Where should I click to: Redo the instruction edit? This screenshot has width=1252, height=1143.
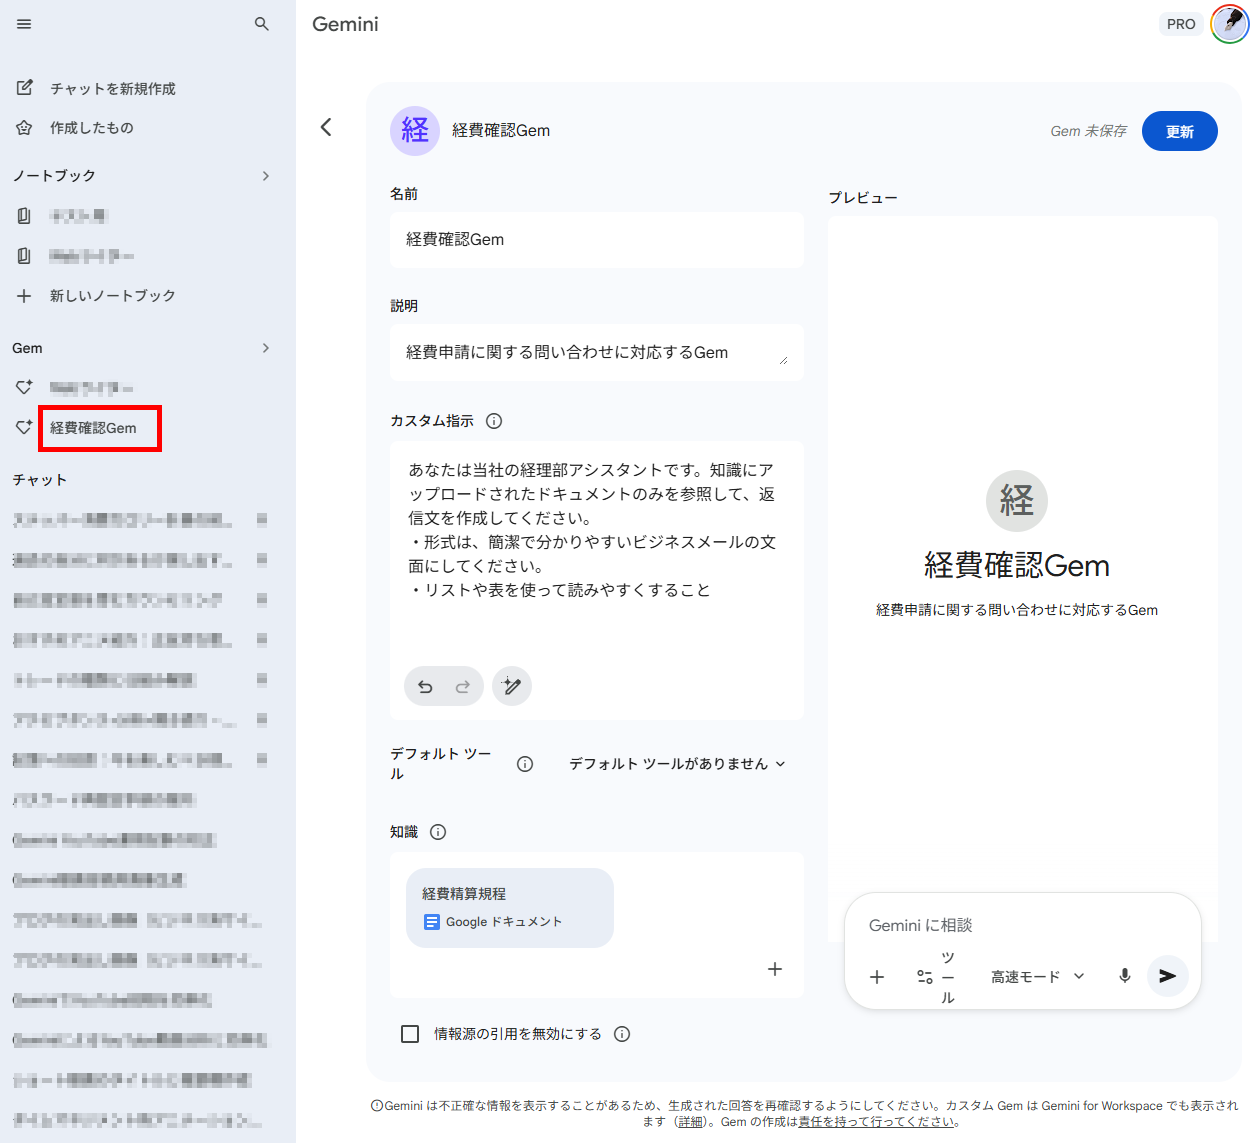(462, 687)
